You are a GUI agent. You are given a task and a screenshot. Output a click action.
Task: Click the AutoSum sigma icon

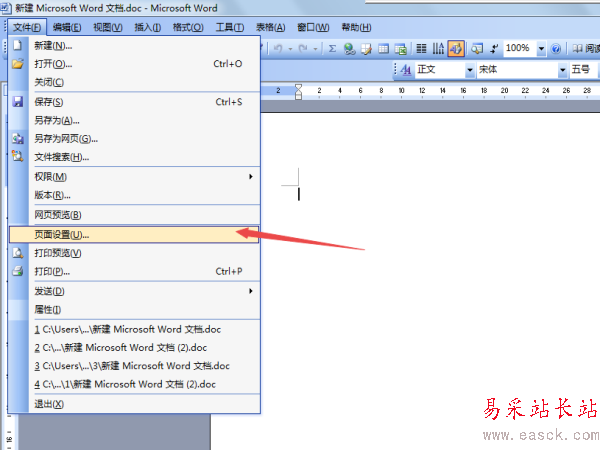(x=332, y=49)
